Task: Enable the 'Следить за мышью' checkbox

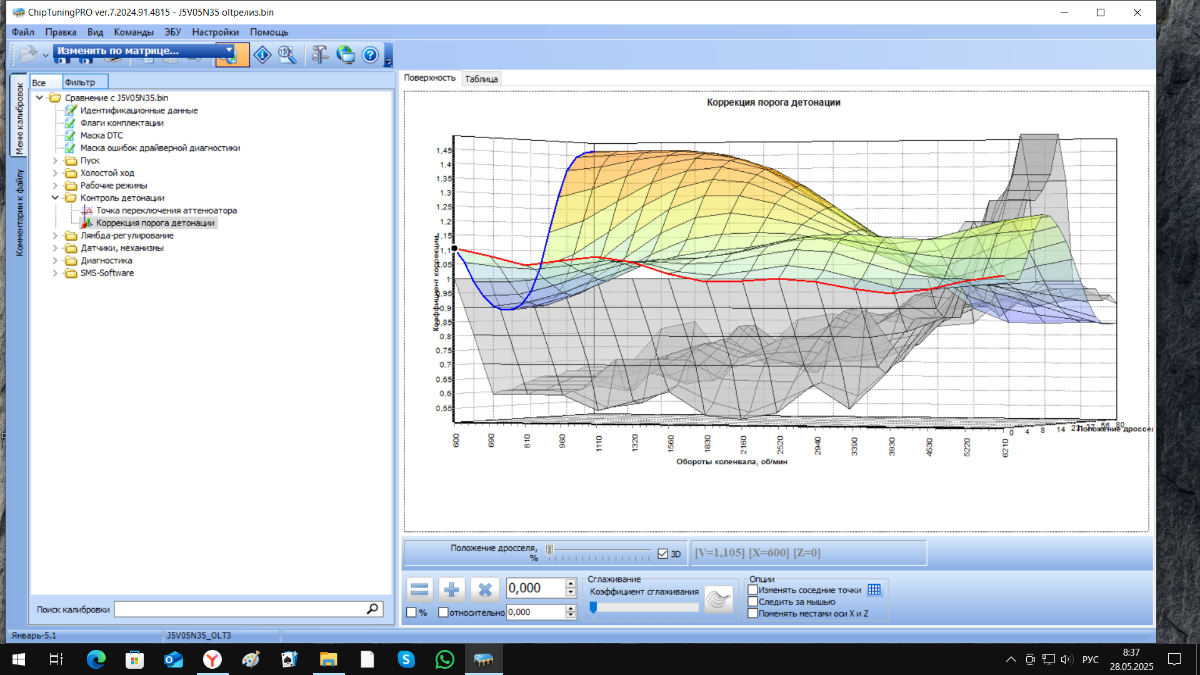Action: click(x=753, y=602)
